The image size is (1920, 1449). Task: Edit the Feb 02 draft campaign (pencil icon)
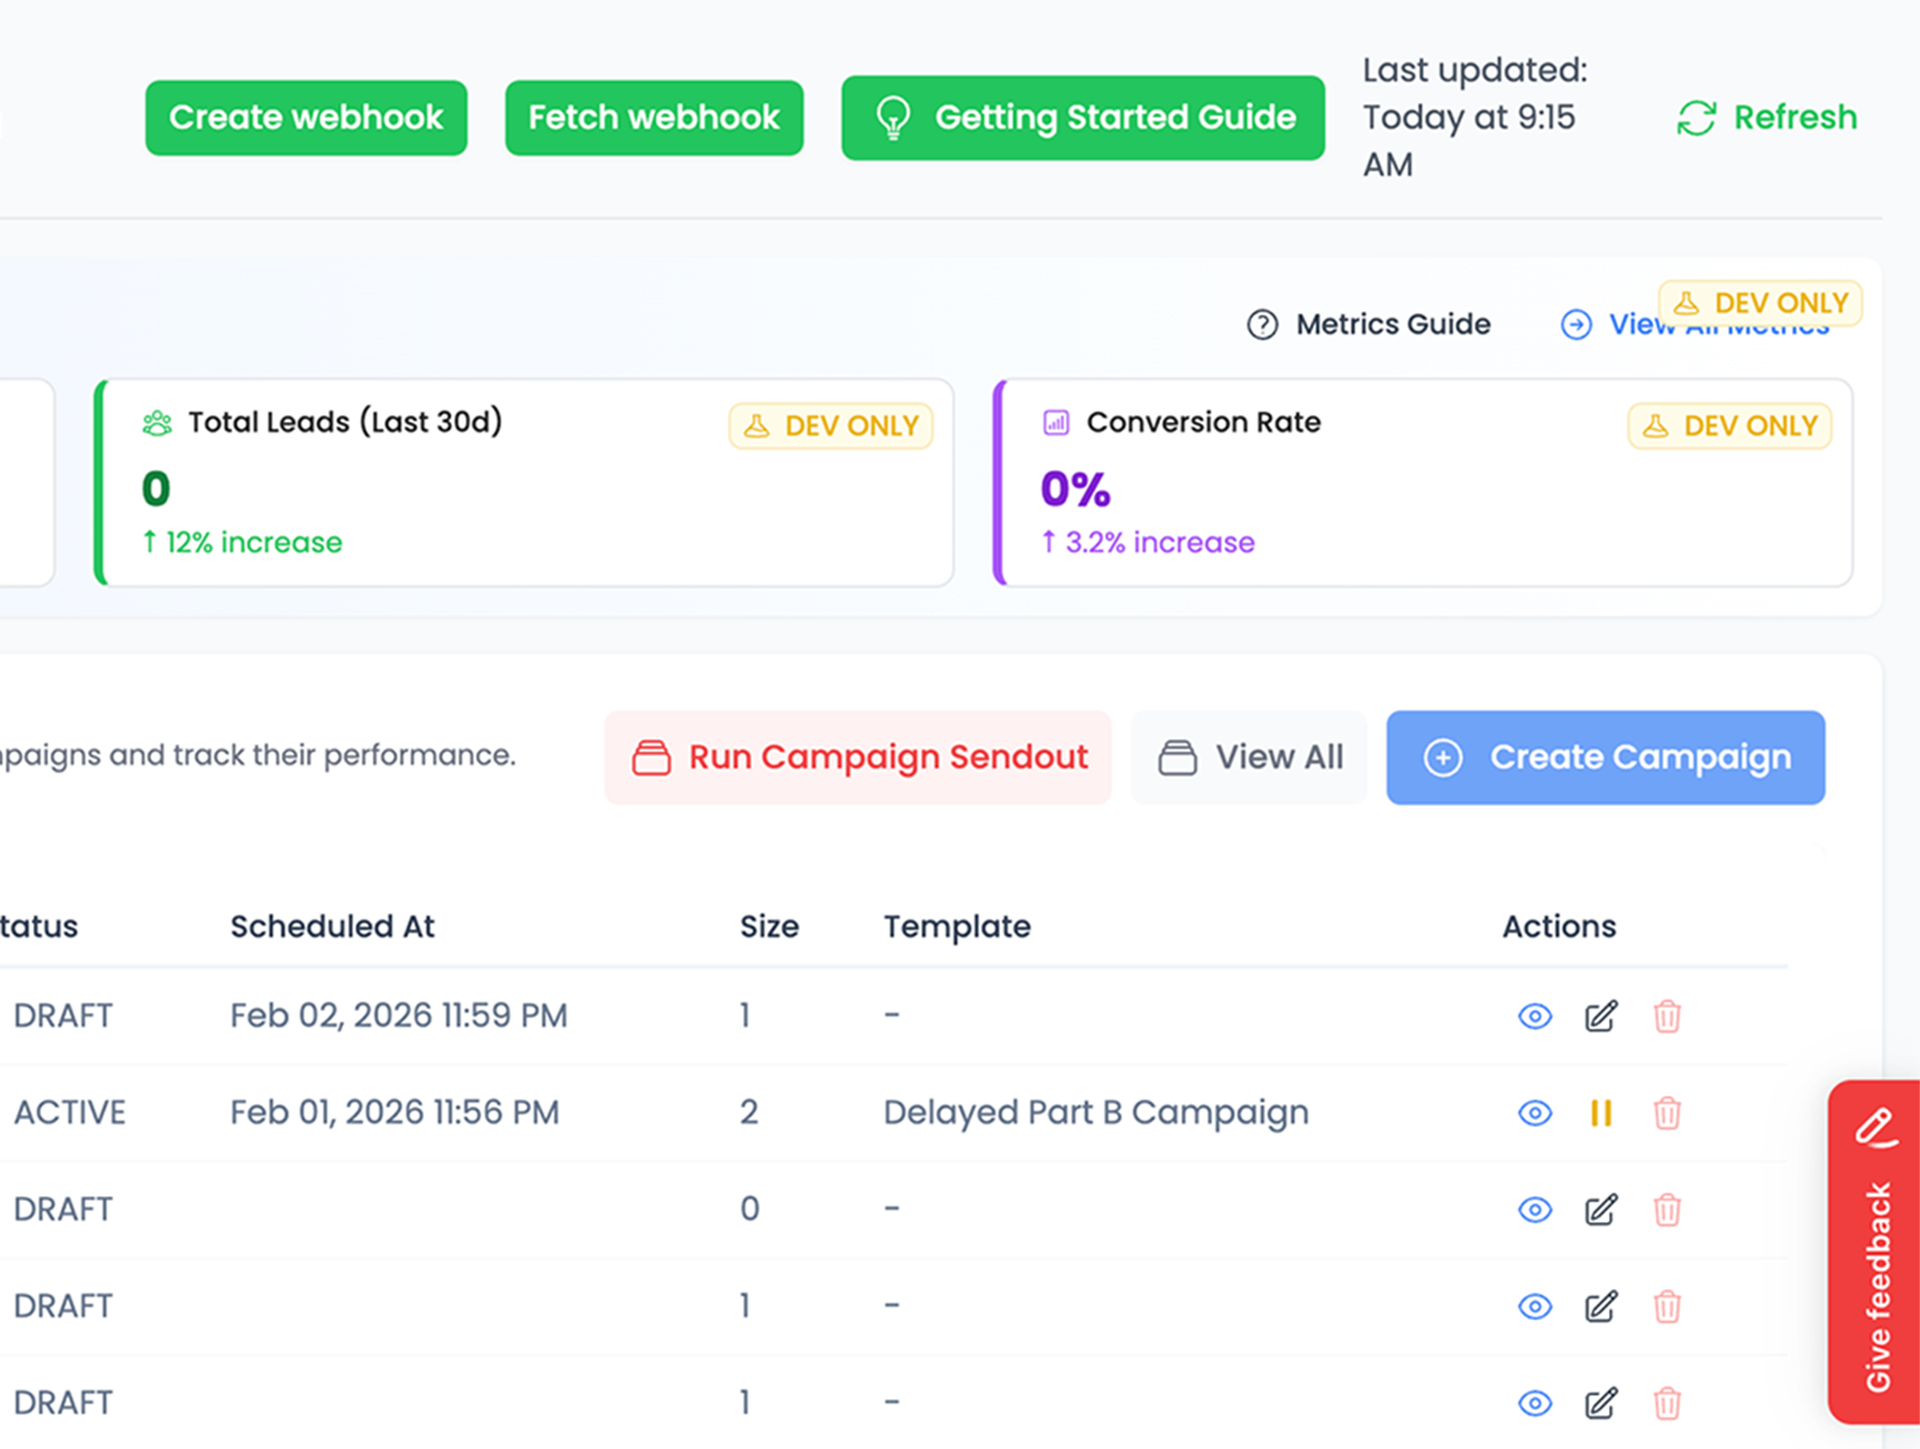tap(1600, 1016)
